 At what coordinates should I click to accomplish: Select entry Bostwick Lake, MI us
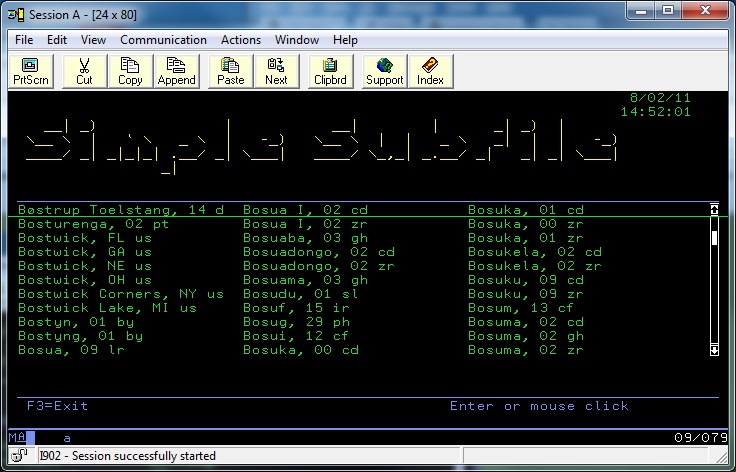pyautogui.click(x=107, y=308)
